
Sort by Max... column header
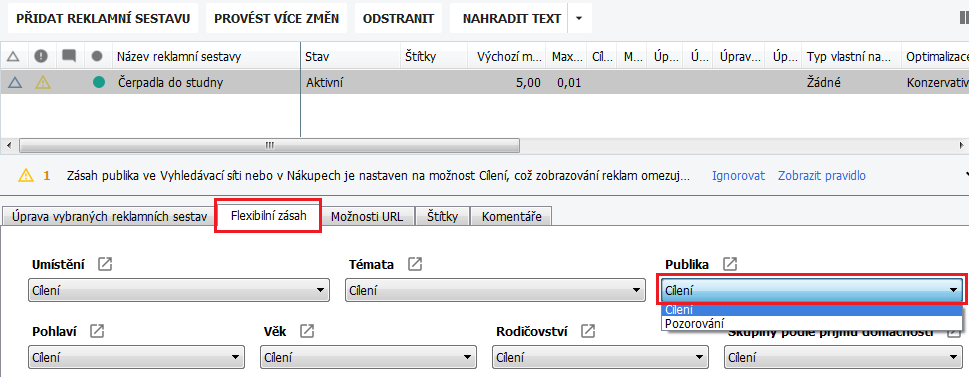(566, 57)
